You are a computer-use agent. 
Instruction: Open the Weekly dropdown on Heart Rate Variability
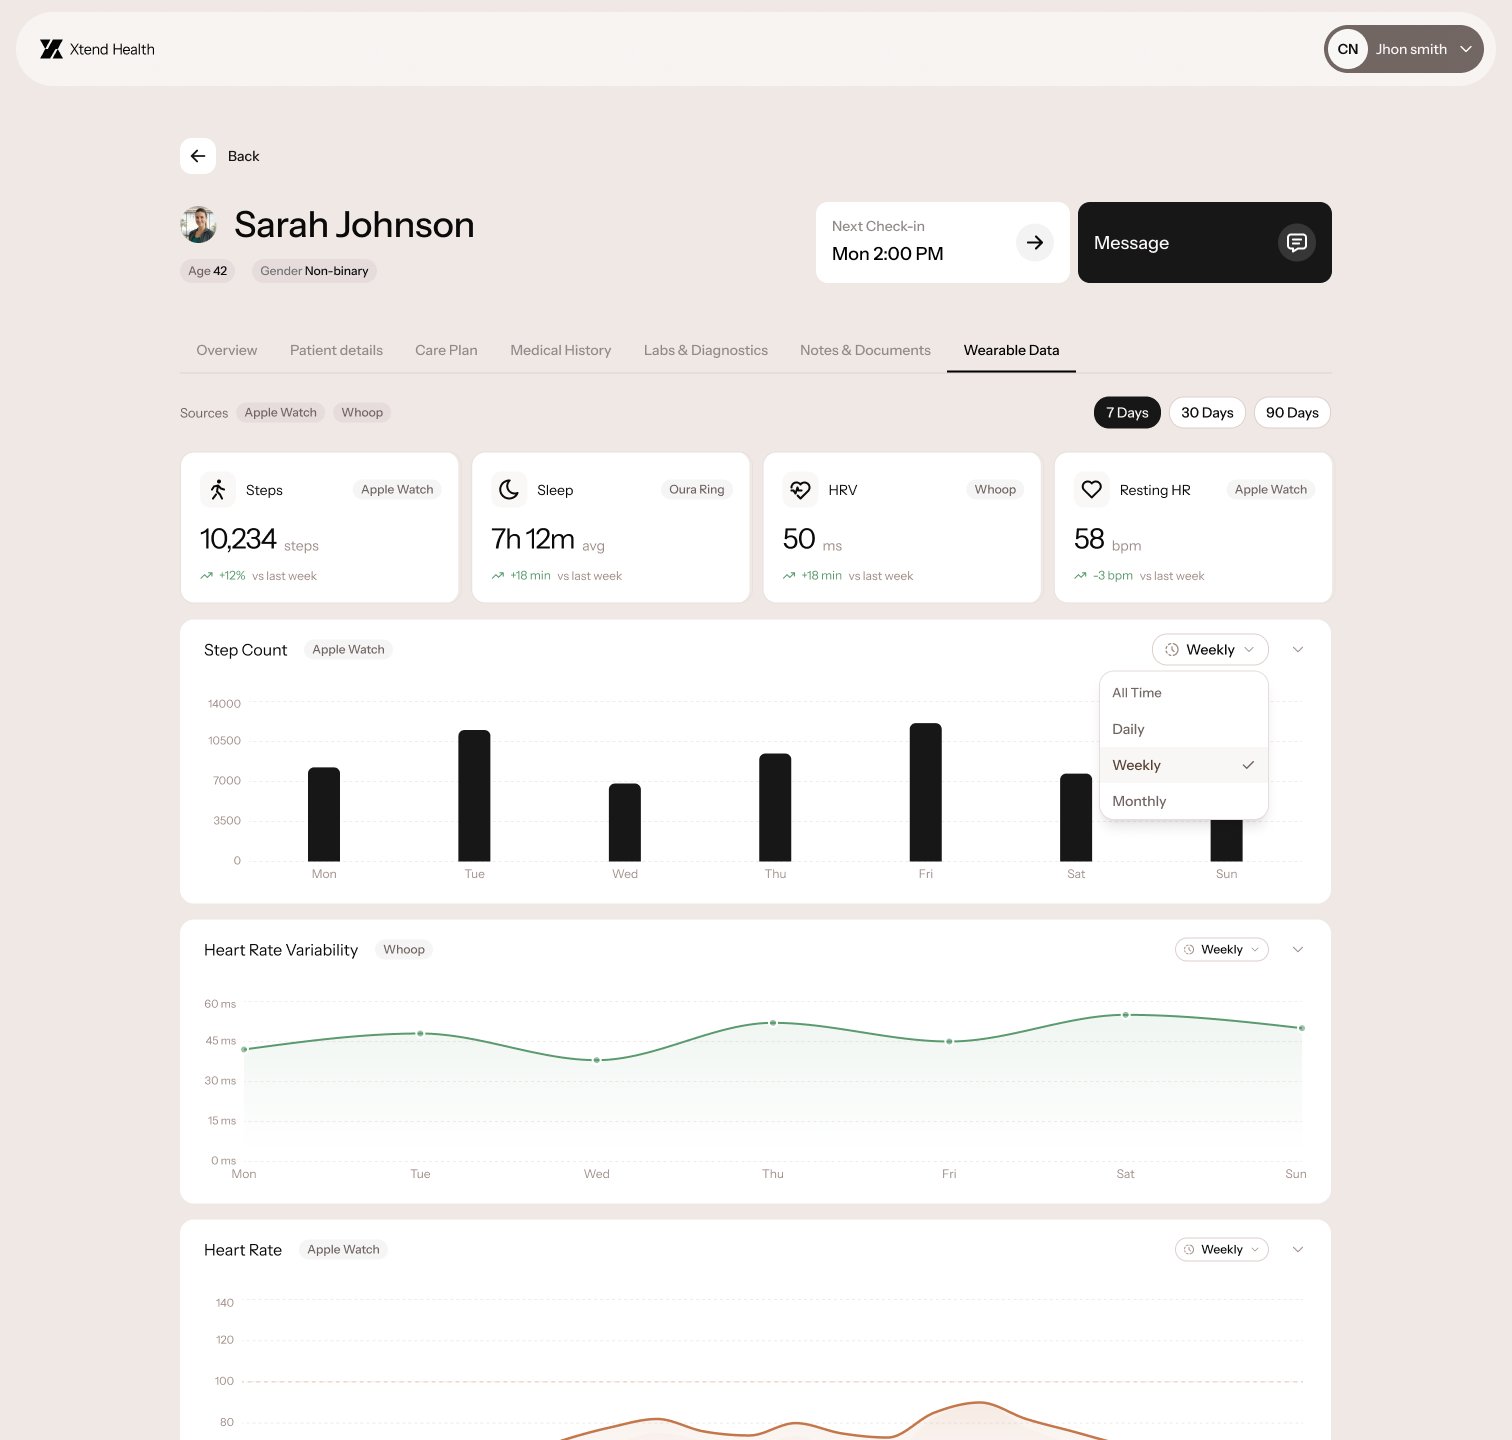click(x=1221, y=949)
